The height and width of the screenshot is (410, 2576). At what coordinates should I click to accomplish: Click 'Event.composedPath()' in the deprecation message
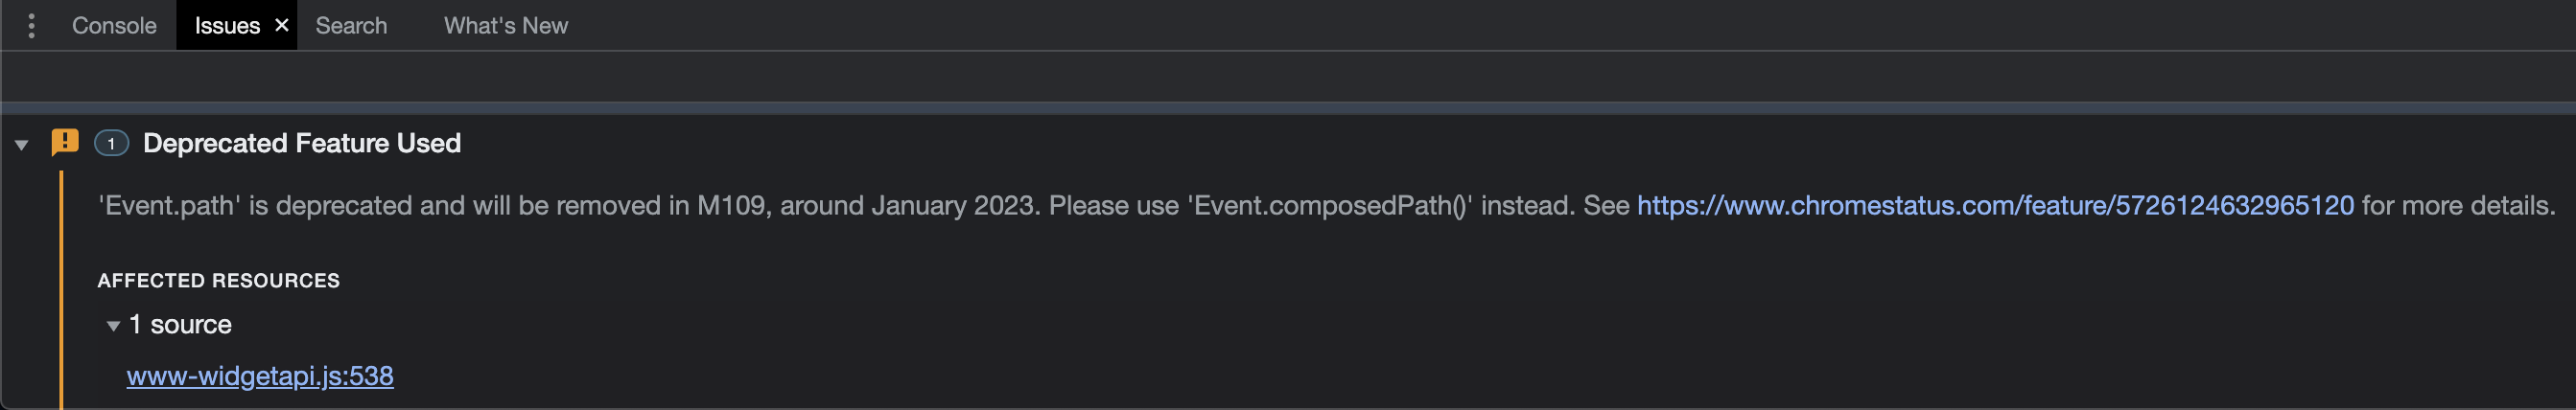pyautogui.click(x=1329, y=206)
